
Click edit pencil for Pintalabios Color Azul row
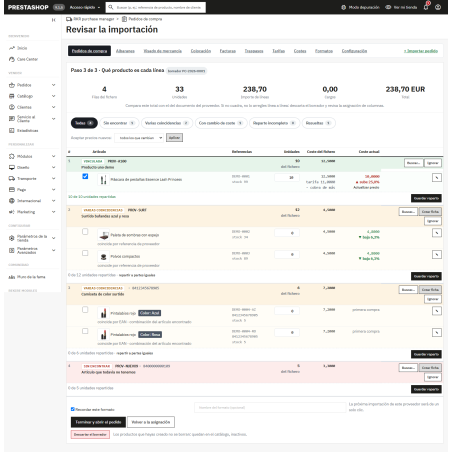[437, 311]
